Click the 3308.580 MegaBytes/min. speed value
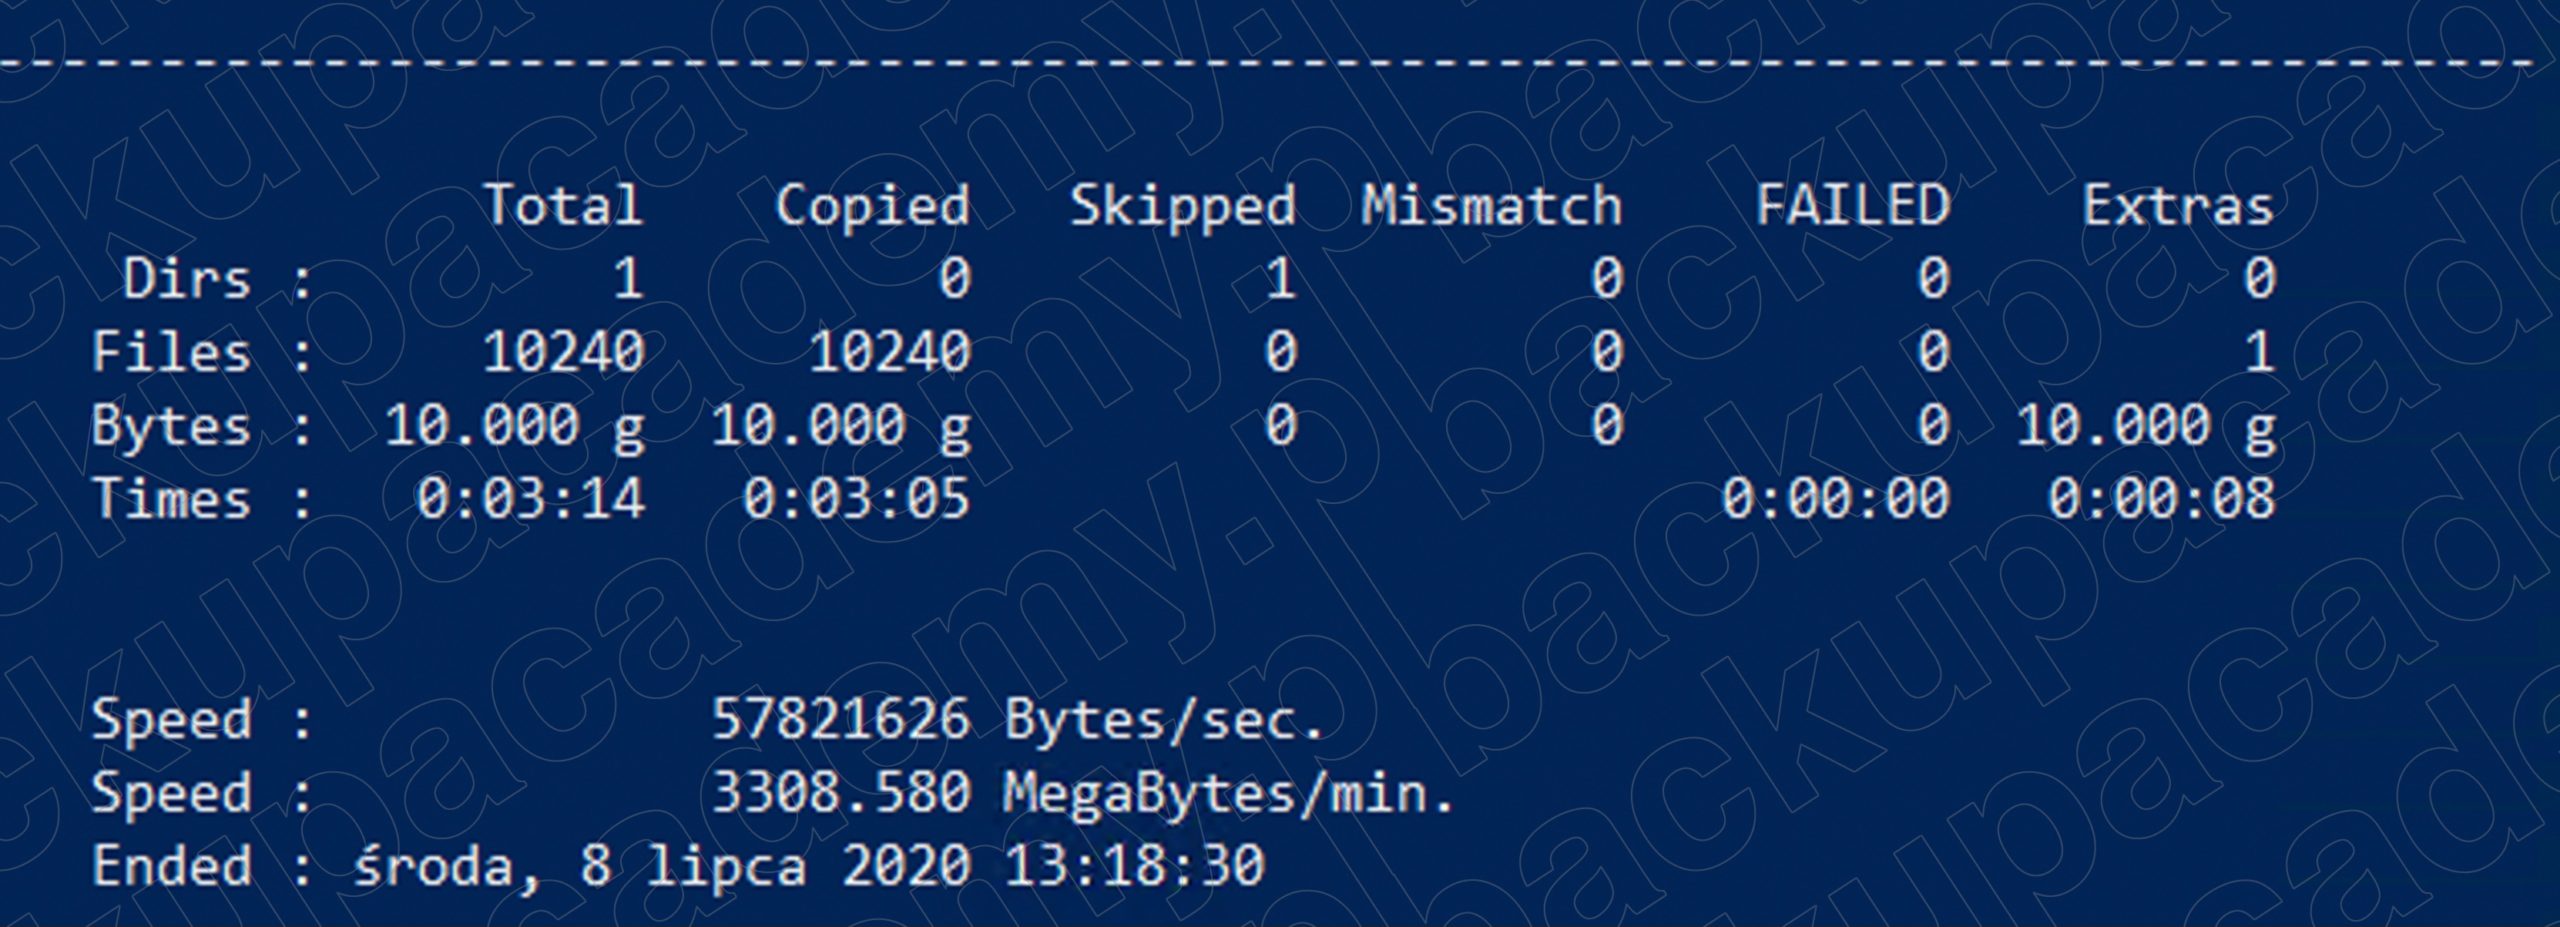2560x927 pixels. 1083,794
